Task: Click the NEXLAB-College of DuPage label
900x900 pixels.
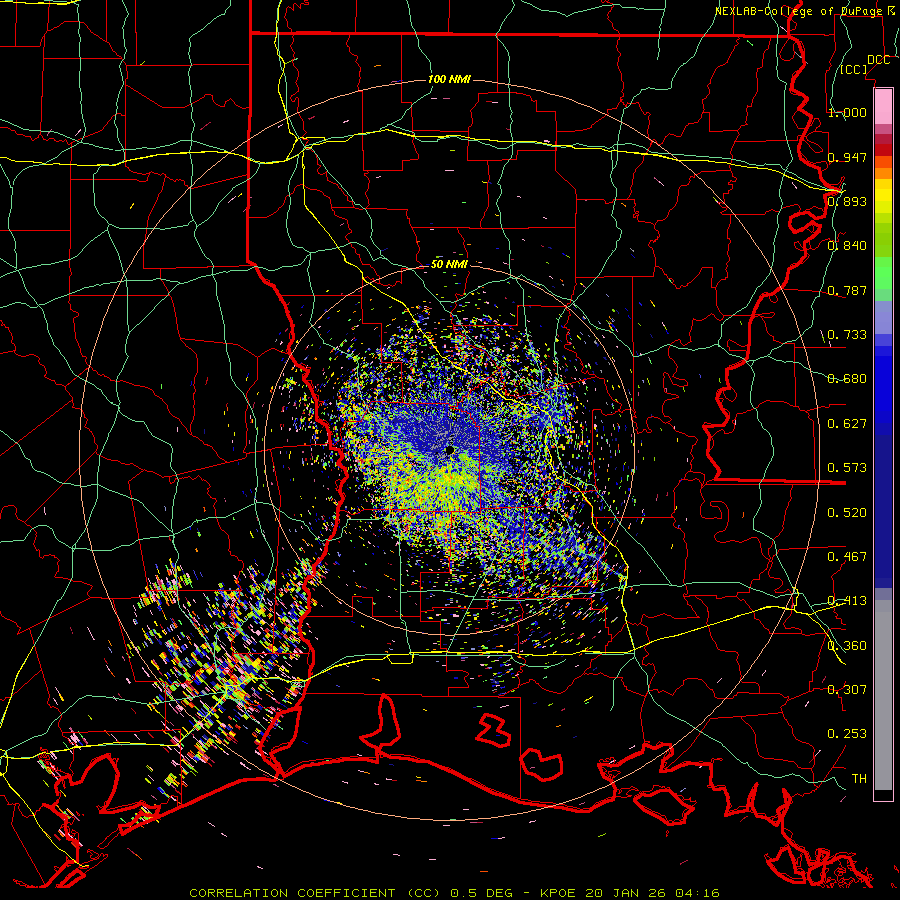Action: coord(798,11)
